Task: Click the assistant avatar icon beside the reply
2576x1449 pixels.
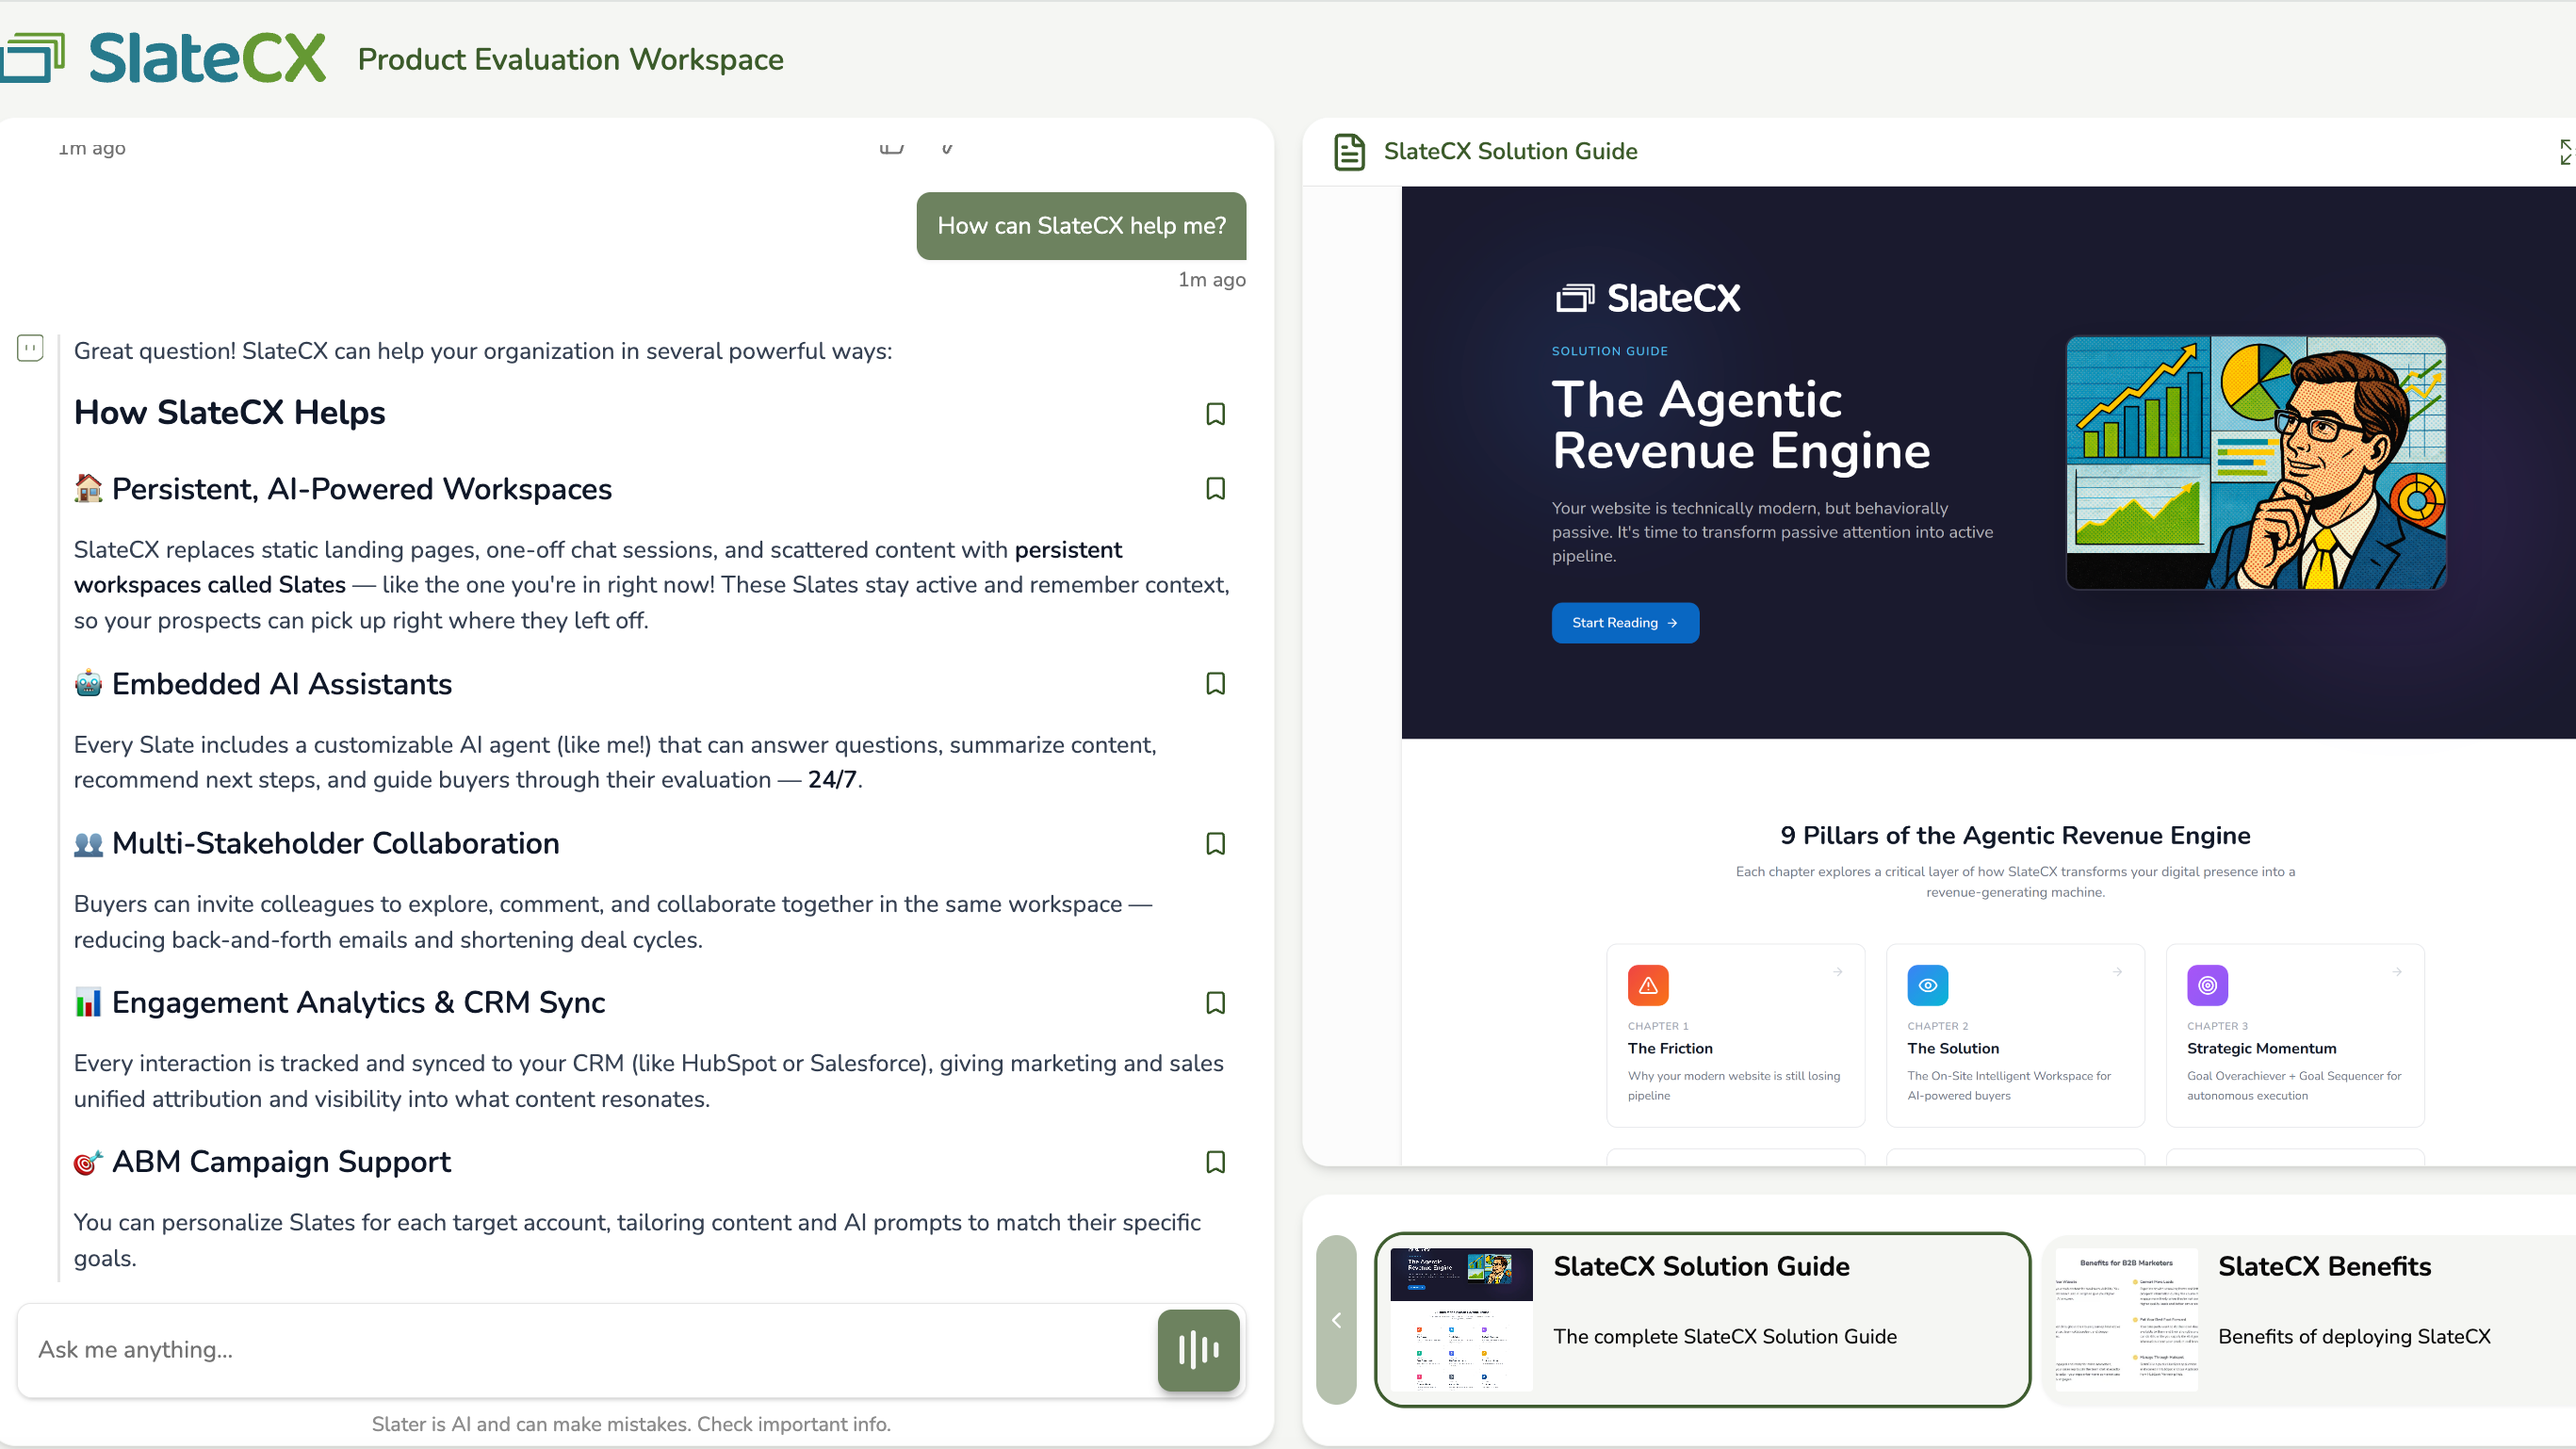Action: tap(30, 348)
